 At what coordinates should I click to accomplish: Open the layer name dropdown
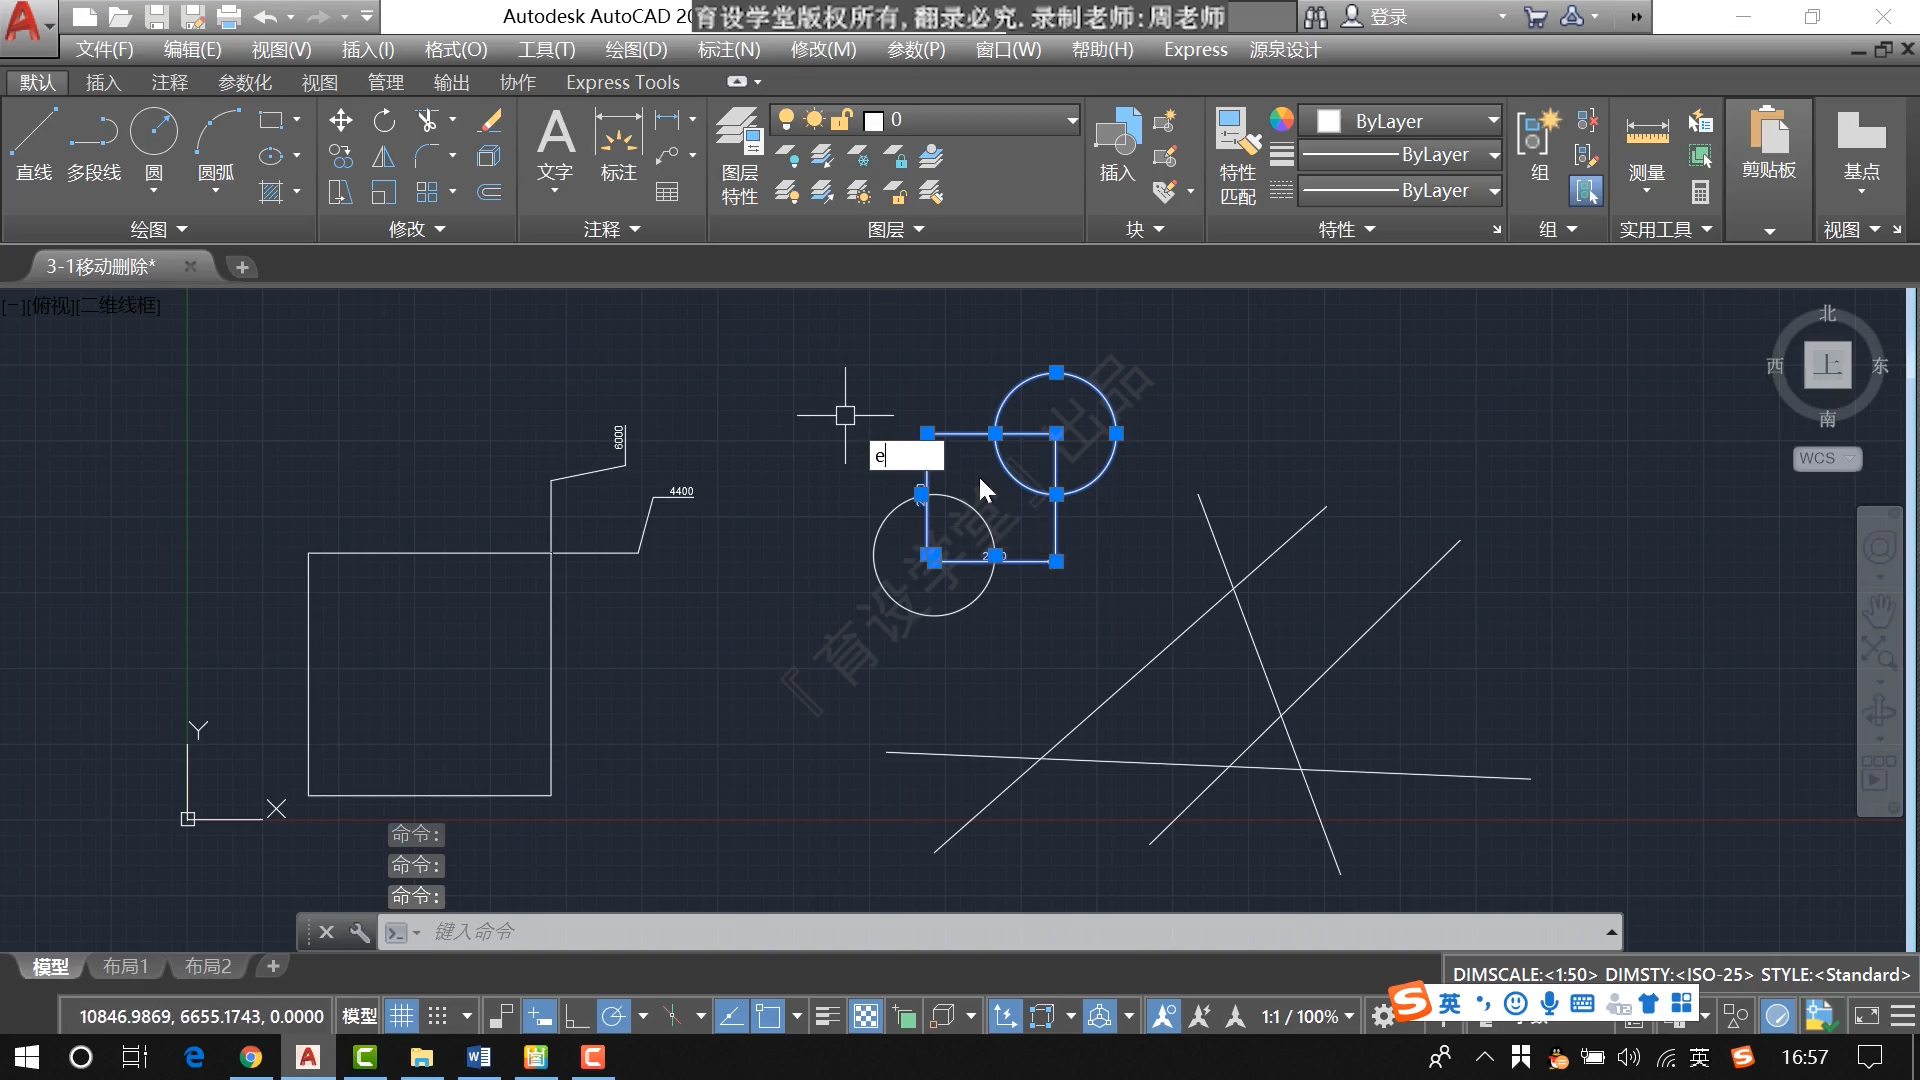click(1072, 120)
